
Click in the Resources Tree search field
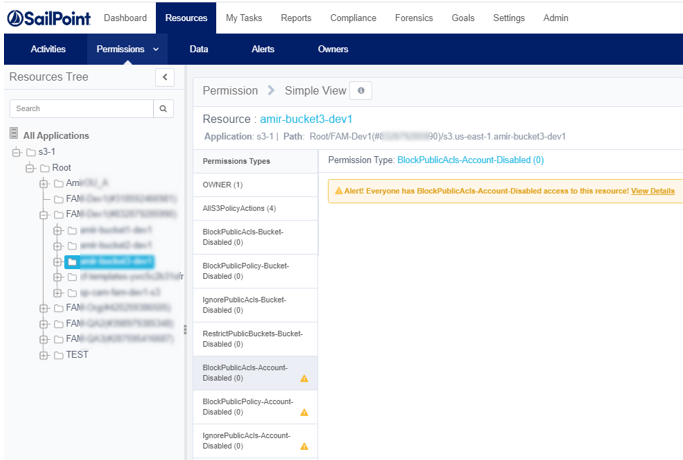[81, 108]
